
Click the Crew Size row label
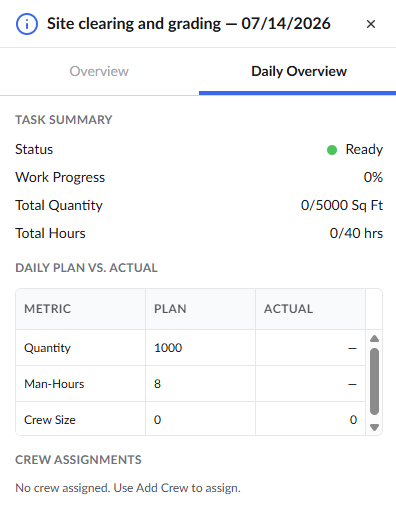[50, 420]
